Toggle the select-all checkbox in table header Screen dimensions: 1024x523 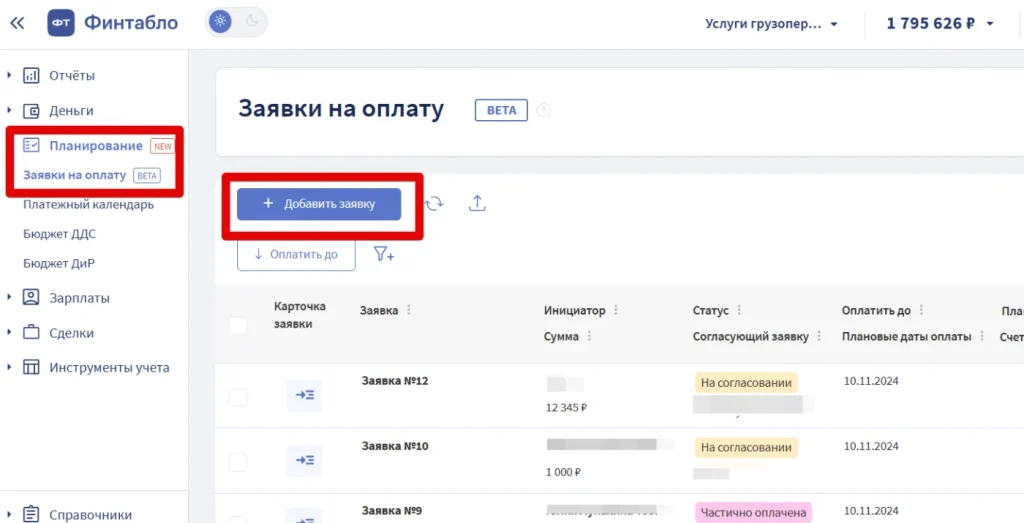pos(238,325)
